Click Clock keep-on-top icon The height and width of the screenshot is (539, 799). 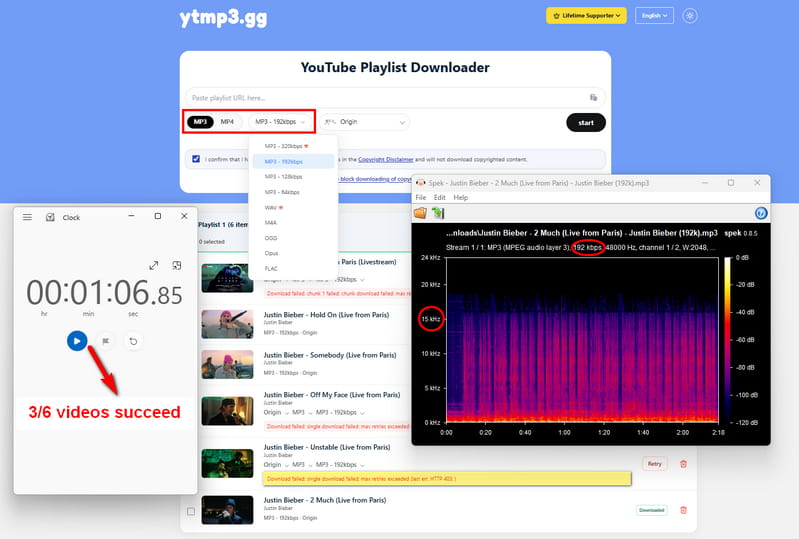177,265
